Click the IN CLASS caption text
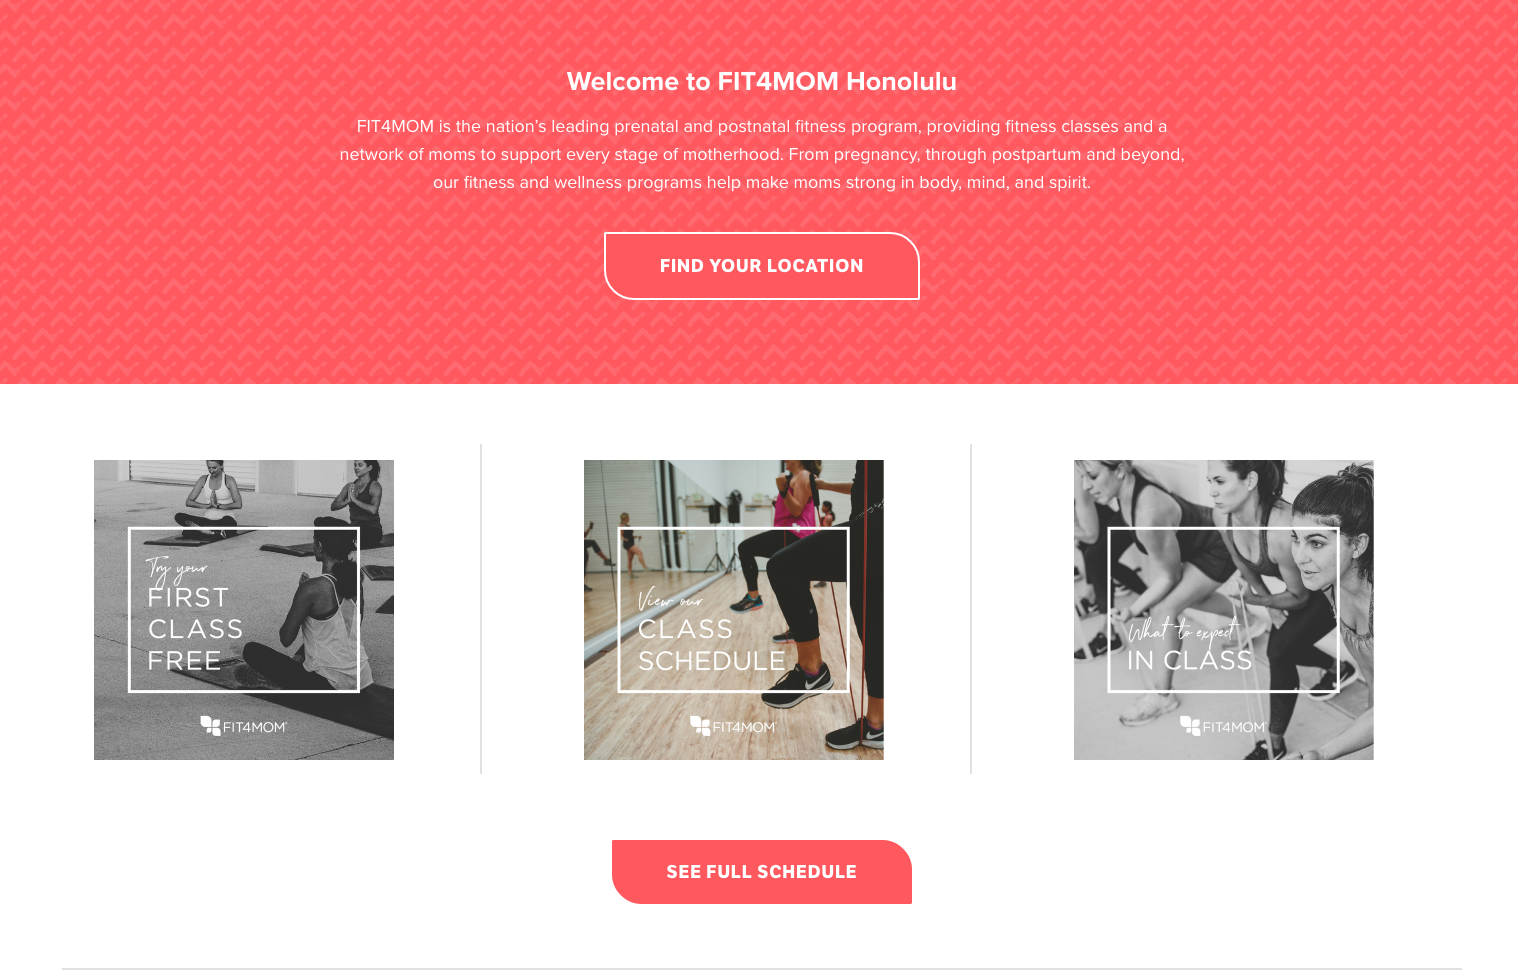Screen dimensions: 1518x970 tap(1189, 660)
